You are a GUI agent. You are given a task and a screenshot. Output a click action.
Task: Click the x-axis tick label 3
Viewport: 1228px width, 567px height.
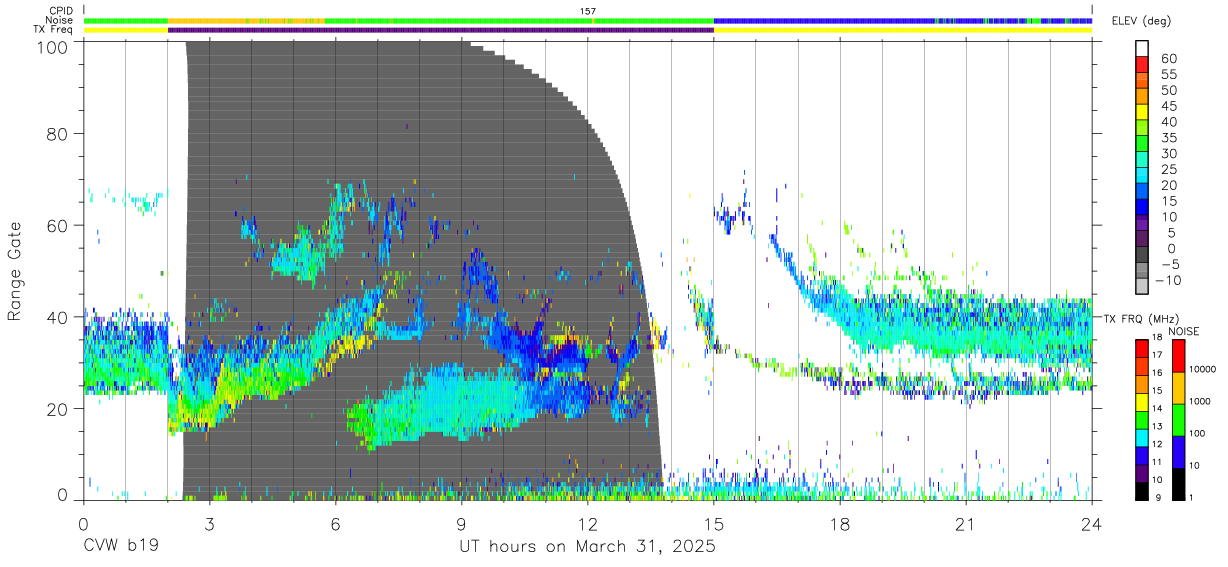coord(209,525)
